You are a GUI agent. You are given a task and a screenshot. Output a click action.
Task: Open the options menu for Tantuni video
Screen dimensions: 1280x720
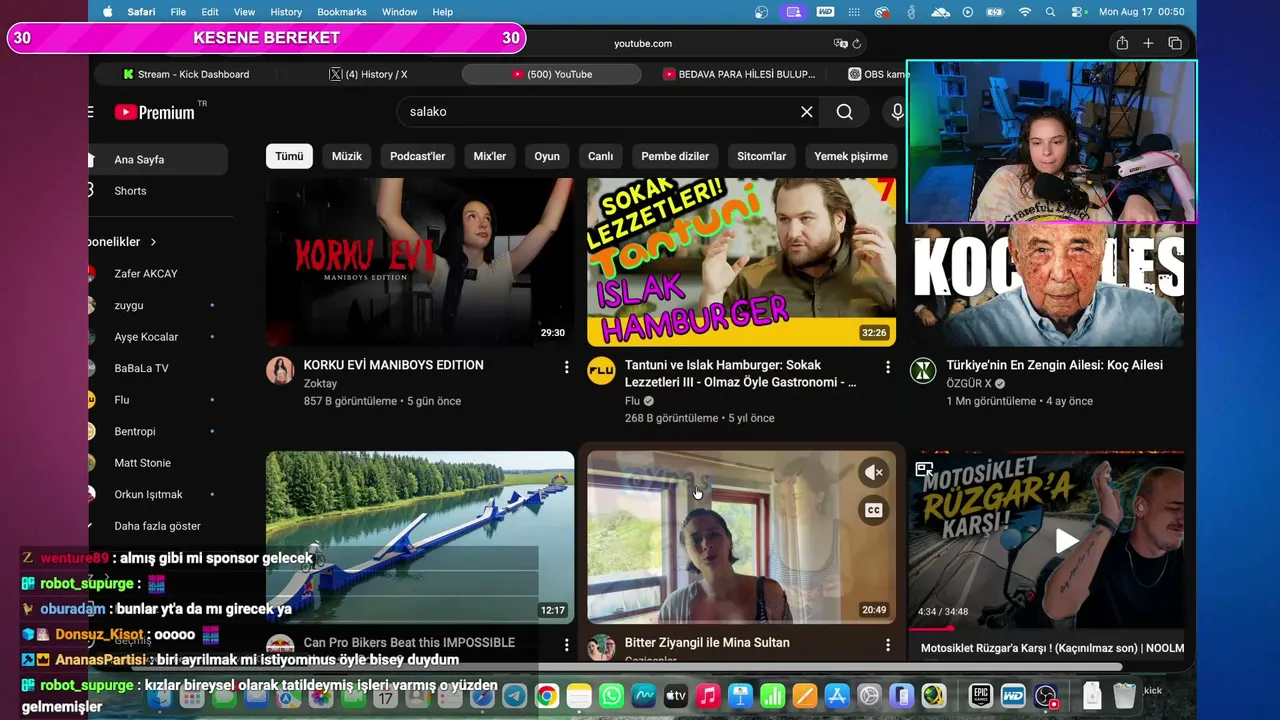(x=887, y=368)
